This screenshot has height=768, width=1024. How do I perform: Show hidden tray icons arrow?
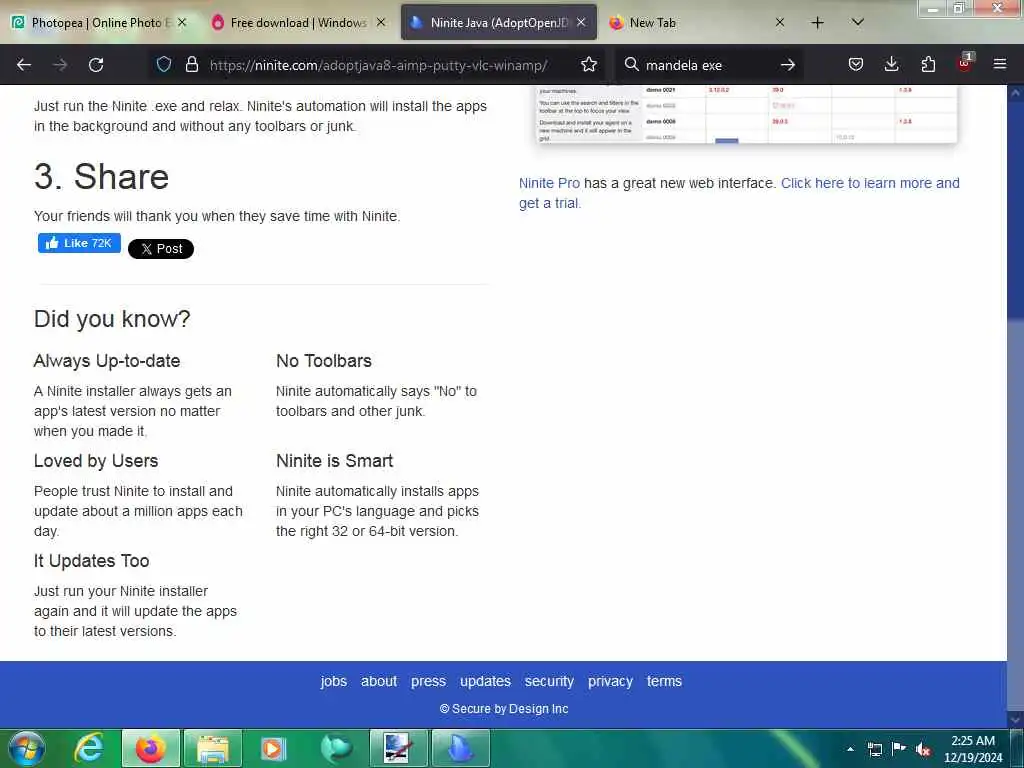850,749
